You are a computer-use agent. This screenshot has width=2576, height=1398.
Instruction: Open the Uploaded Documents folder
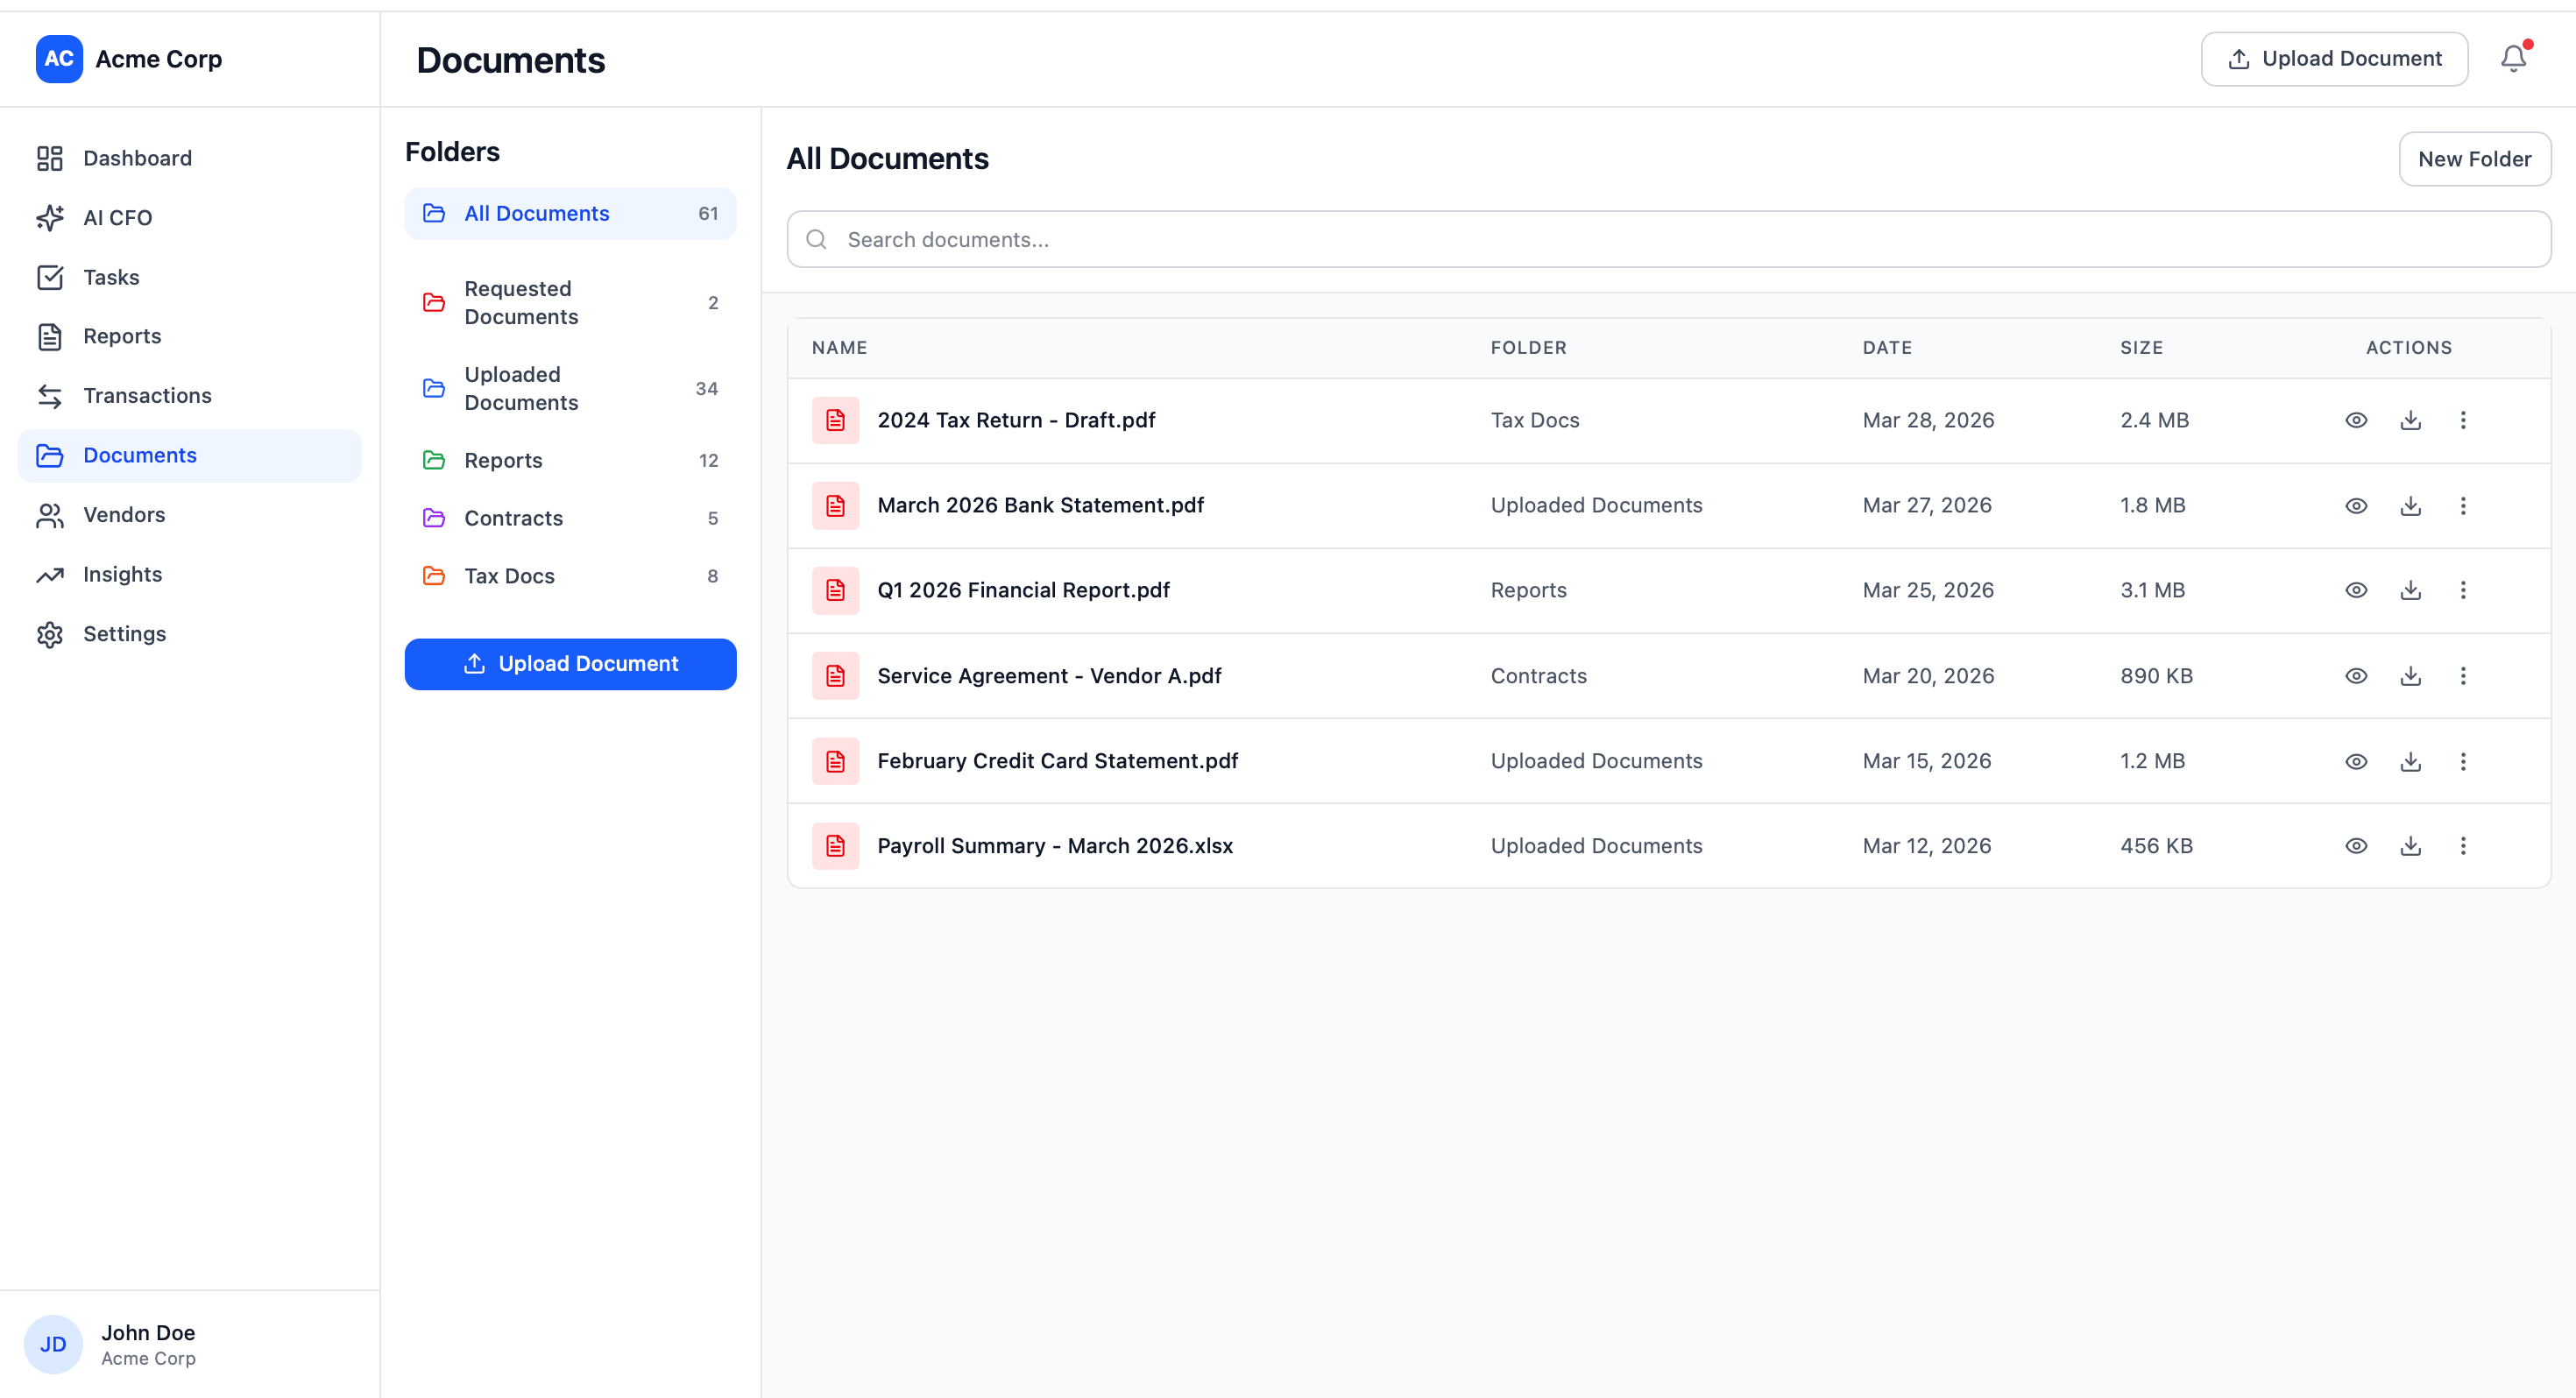tap(570, 388)
